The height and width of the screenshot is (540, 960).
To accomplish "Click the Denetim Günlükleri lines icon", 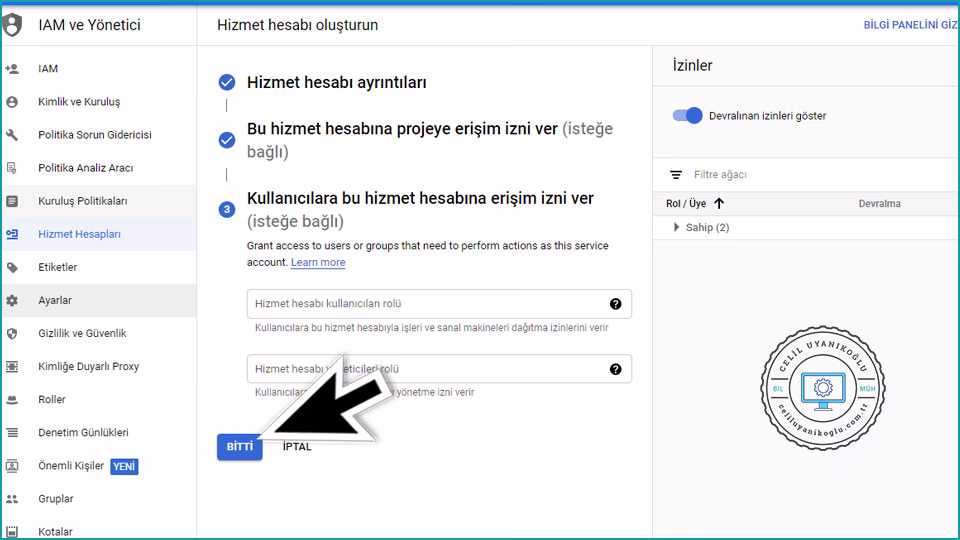I will pyautogui.click(x=12, y=432).
